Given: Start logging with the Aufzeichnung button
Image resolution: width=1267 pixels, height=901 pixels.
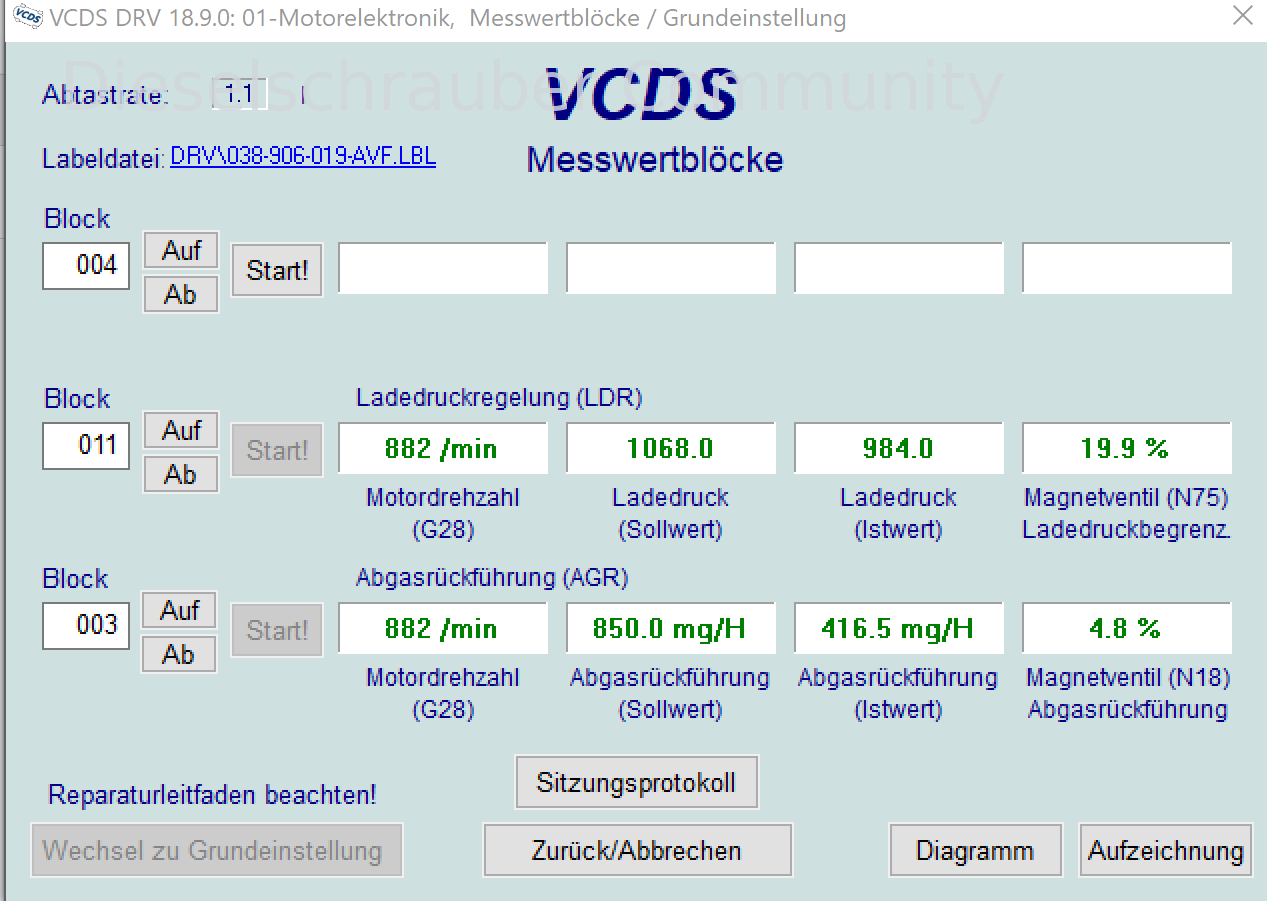Looking at the screenshot, I should 1166,850.
